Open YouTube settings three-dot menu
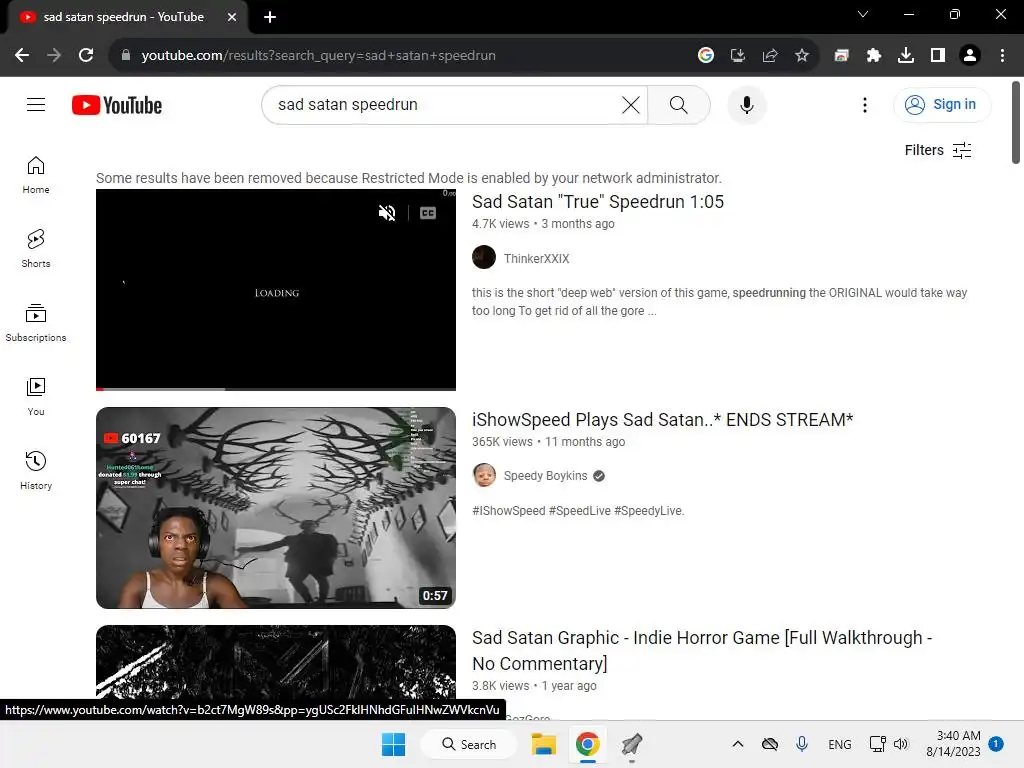The width and height of the screenshot is (1024, 768). tap(865, 104)
